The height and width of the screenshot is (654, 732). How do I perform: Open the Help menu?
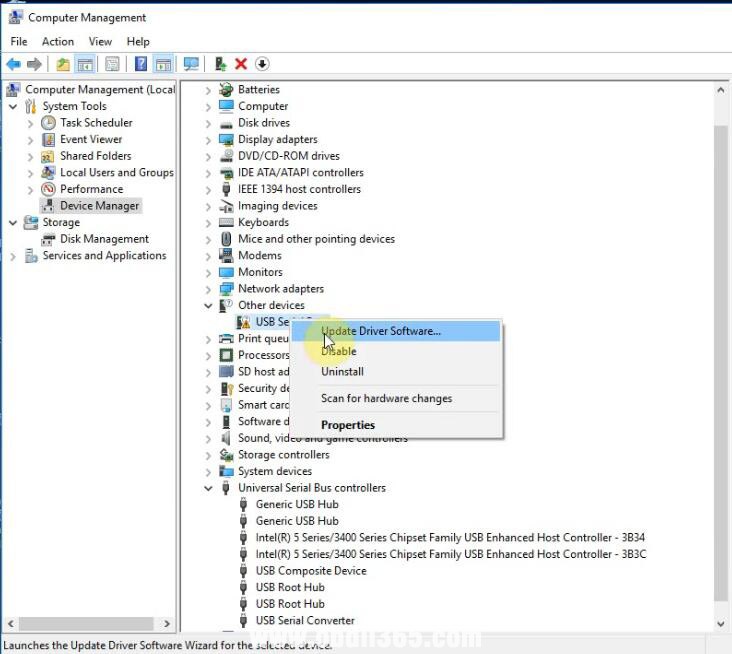138,42
